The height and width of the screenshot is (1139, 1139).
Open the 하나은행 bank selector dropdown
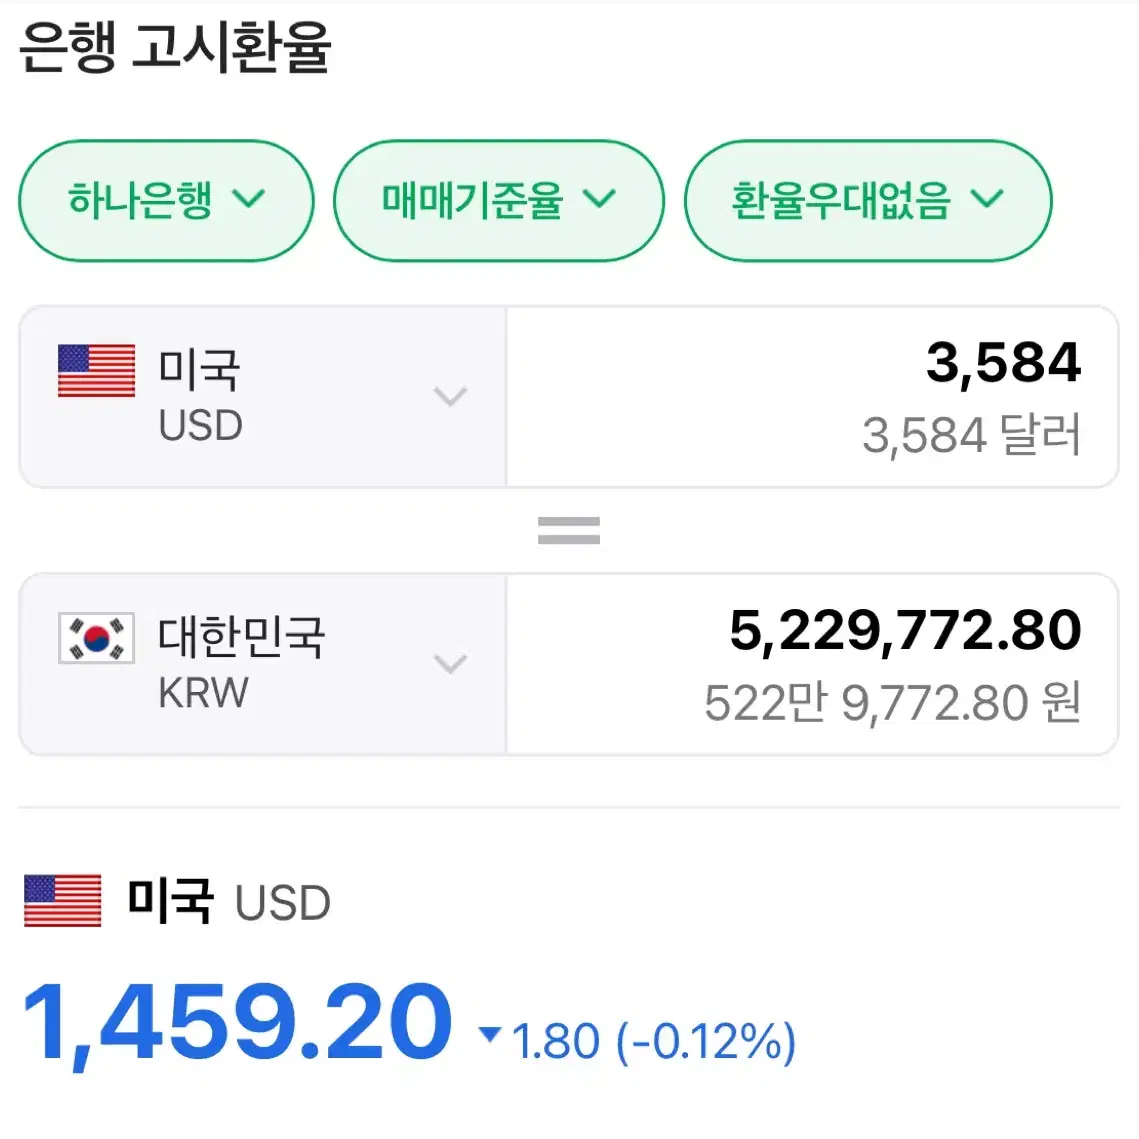click(x=166, y=200)
